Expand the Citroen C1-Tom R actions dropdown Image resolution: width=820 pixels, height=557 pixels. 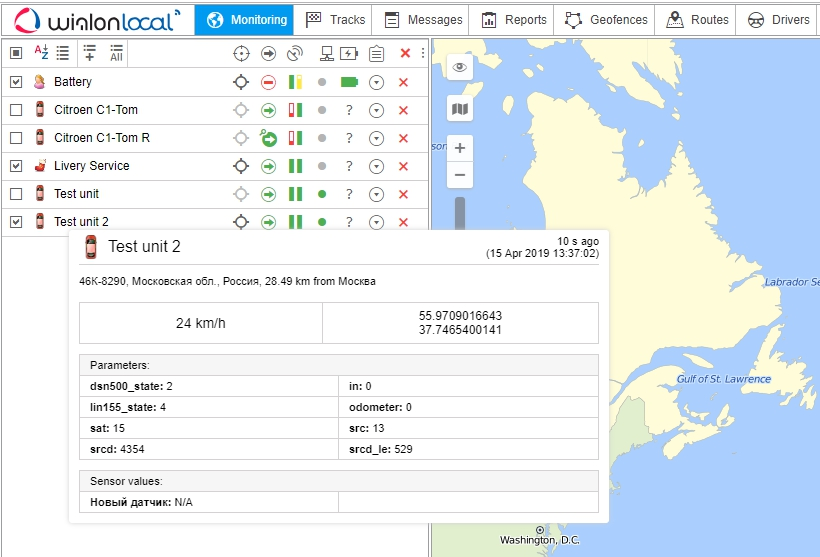[376, 138]
